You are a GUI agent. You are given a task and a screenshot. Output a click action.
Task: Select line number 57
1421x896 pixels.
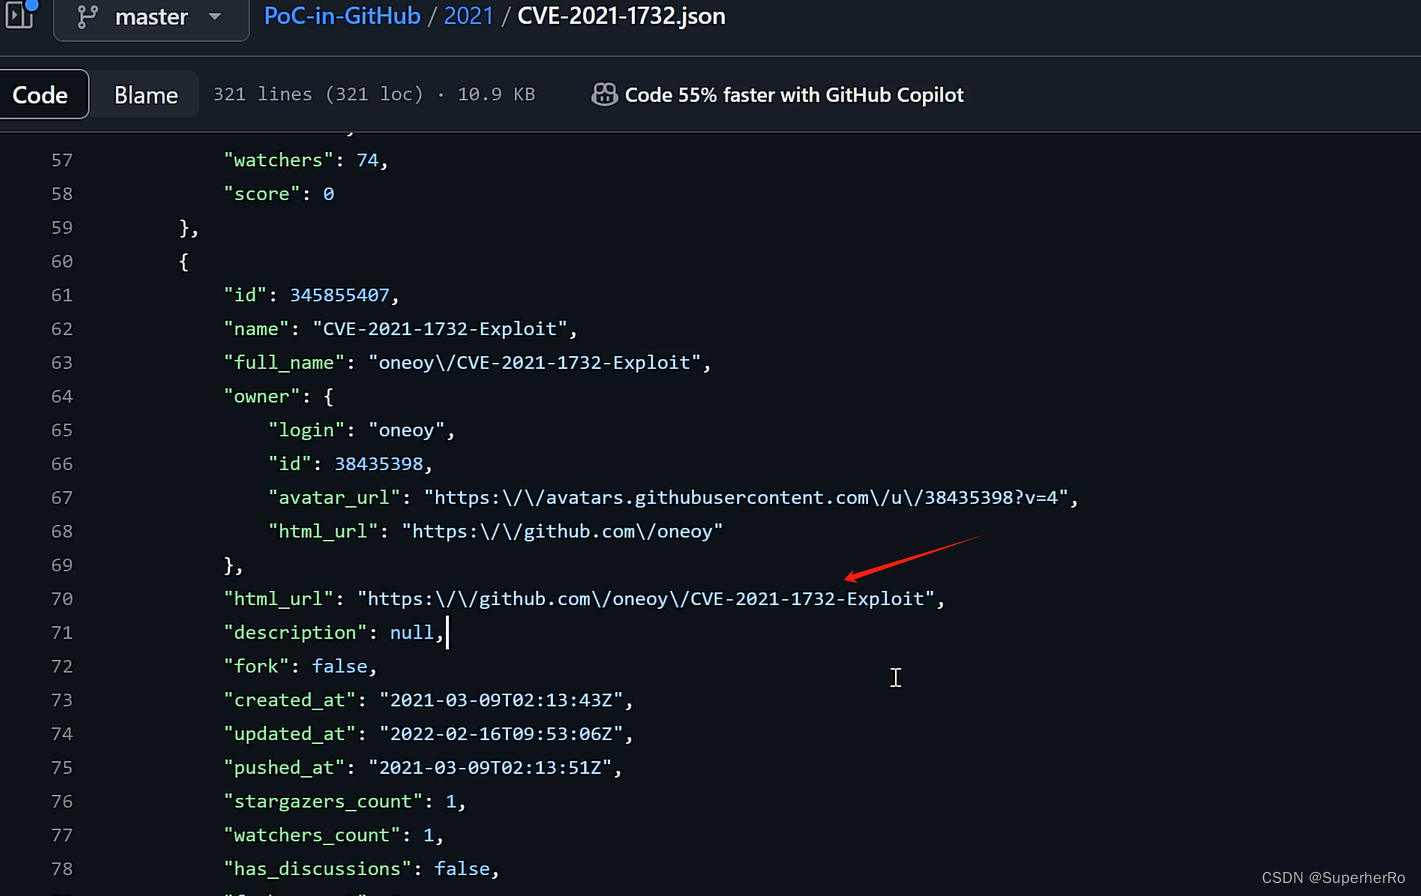point(62,160)
